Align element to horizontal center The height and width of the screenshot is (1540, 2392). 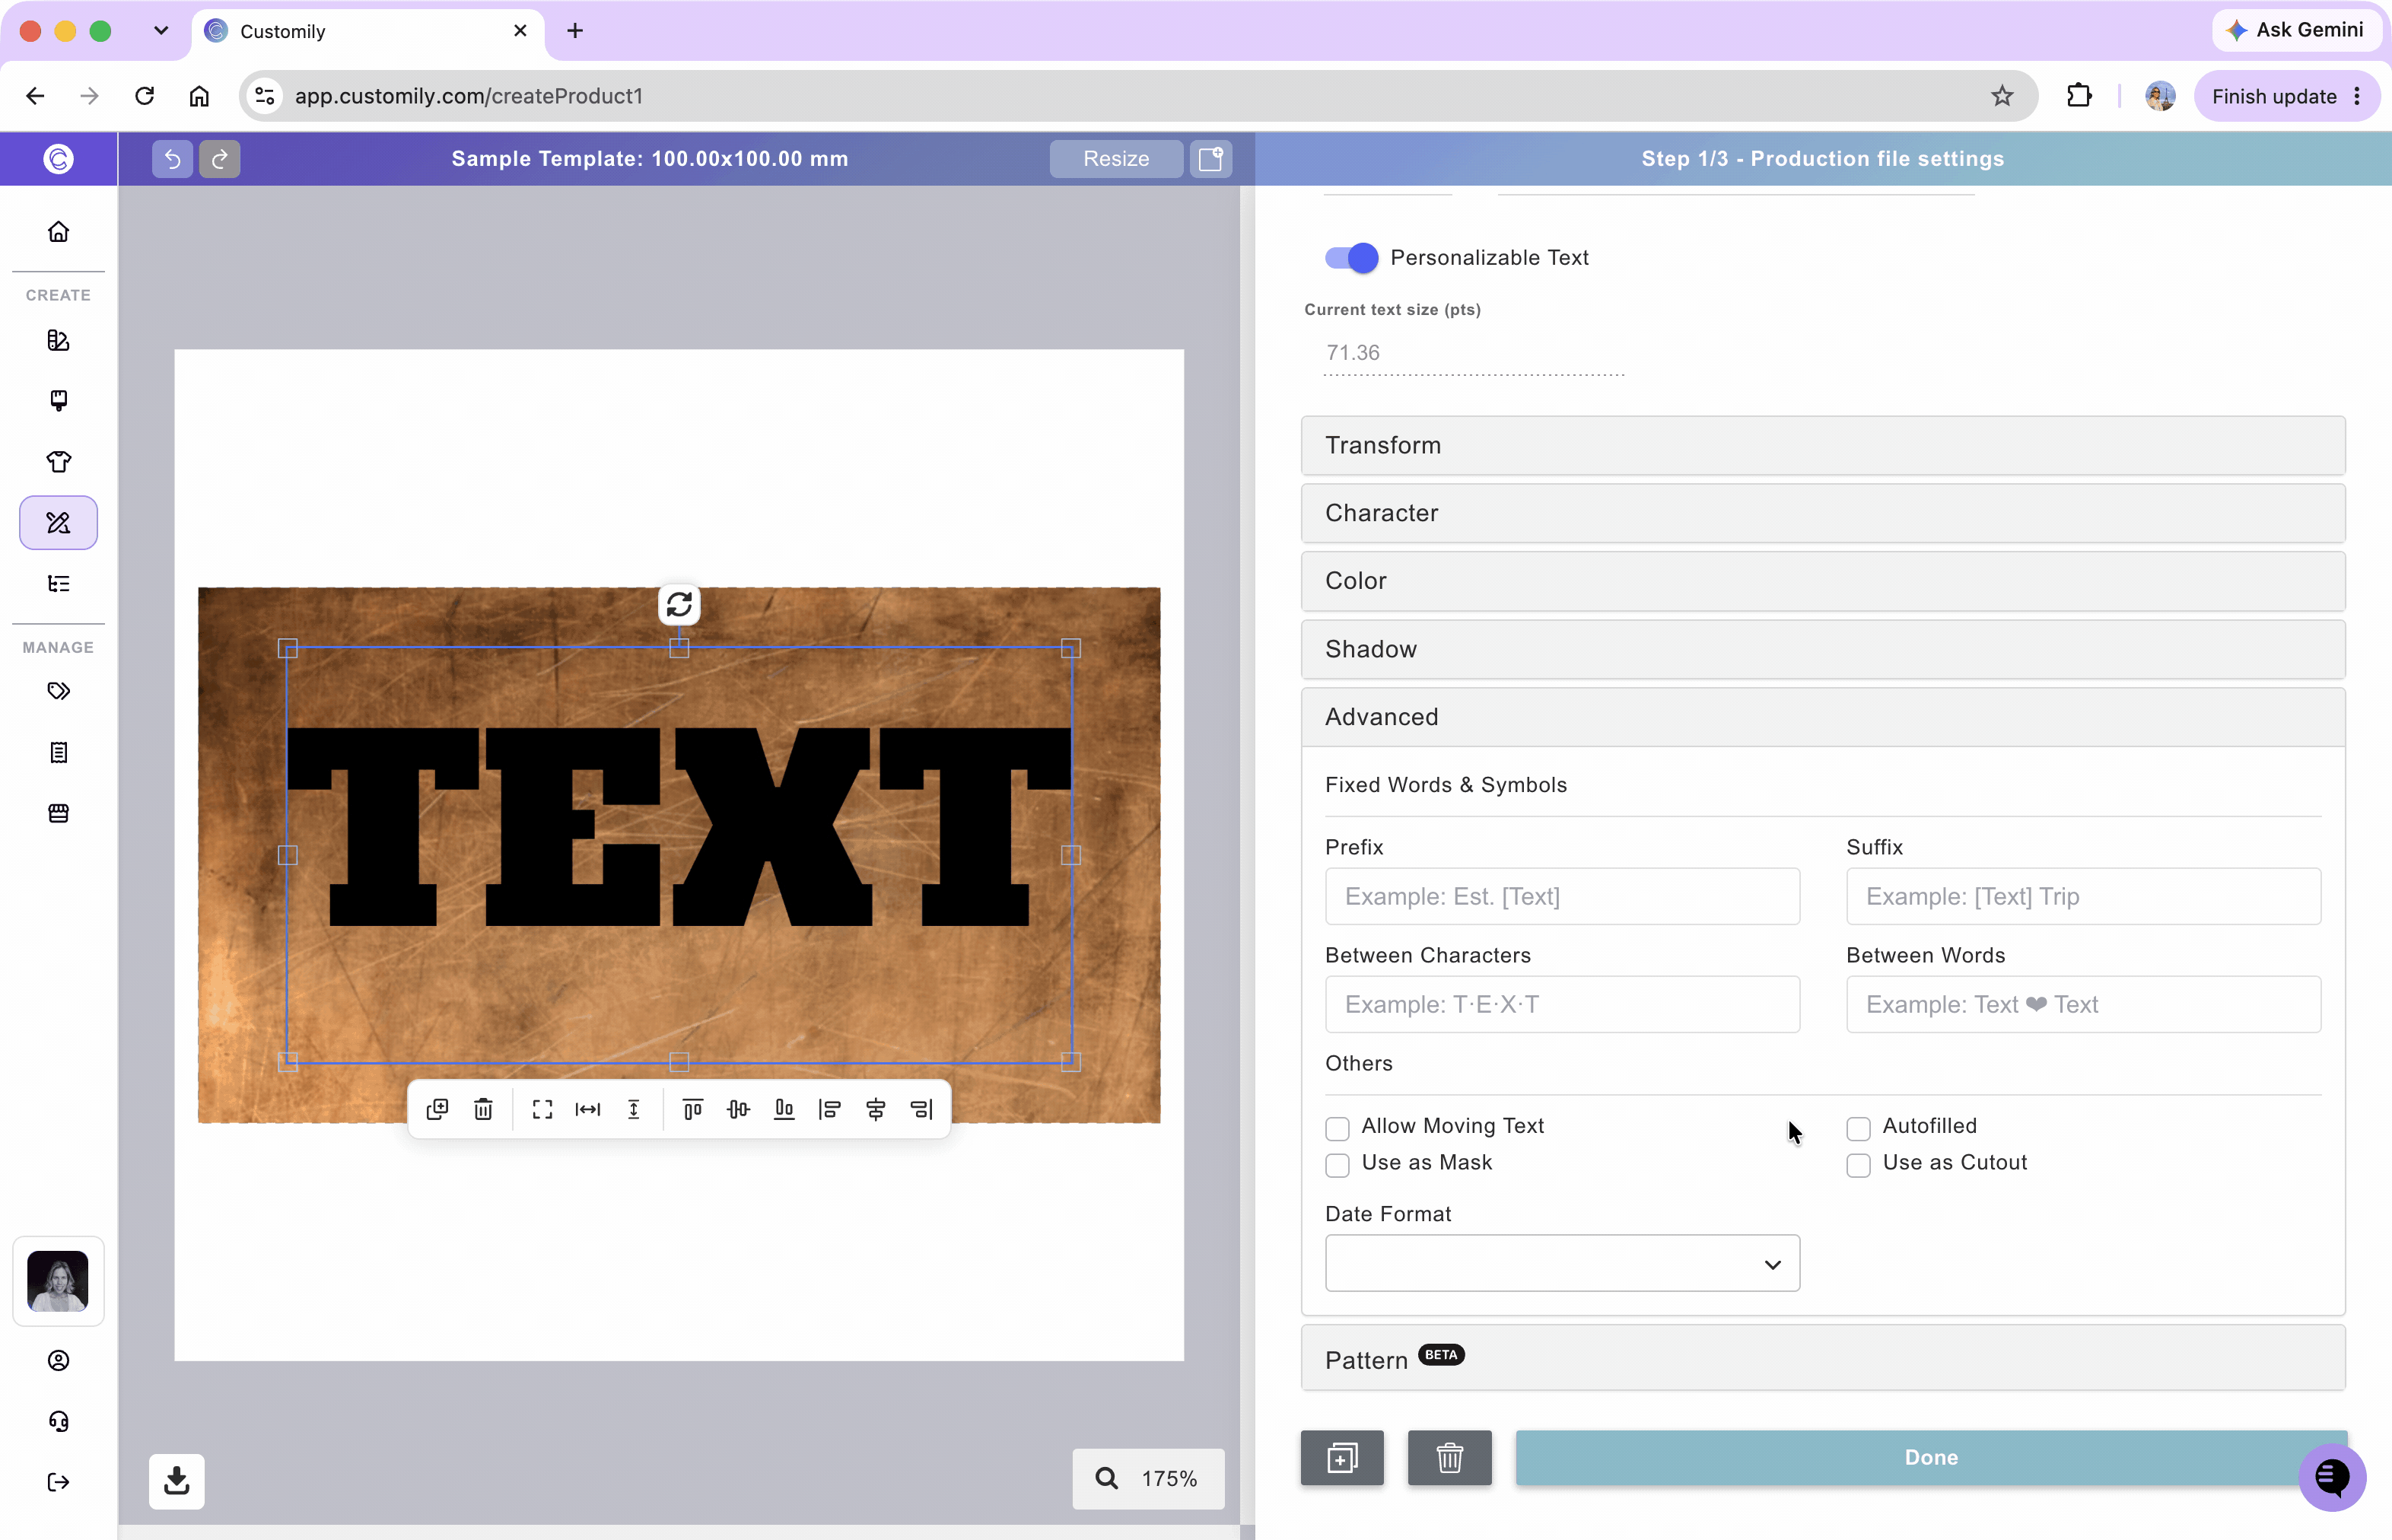tap(876, 1109)
